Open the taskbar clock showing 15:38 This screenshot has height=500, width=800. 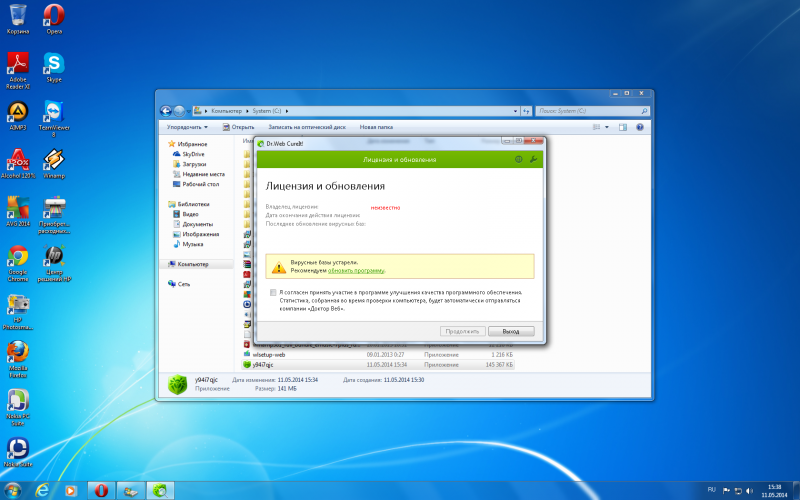point(774,491)
